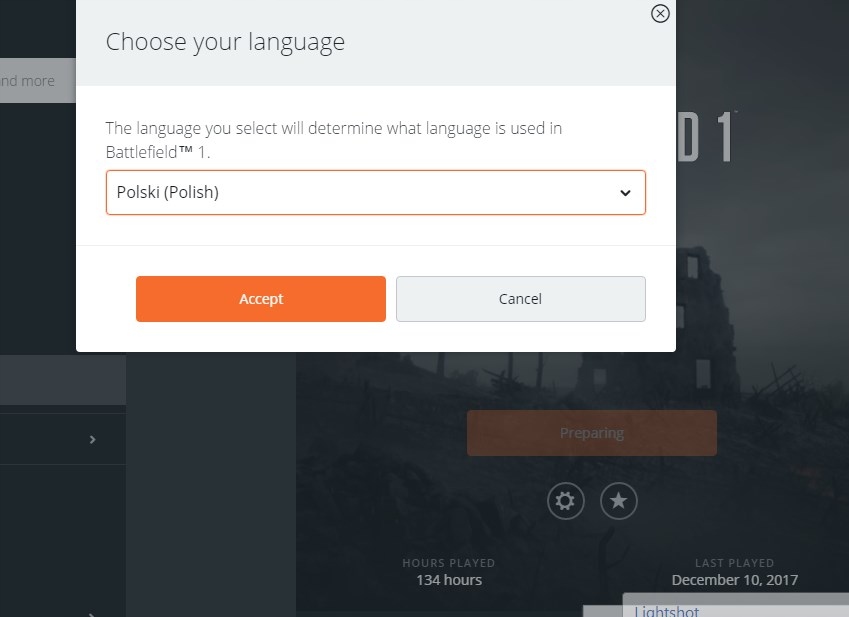Open game settings gear icon
This screenshot has width=849, height=617.
pos(565,501)
